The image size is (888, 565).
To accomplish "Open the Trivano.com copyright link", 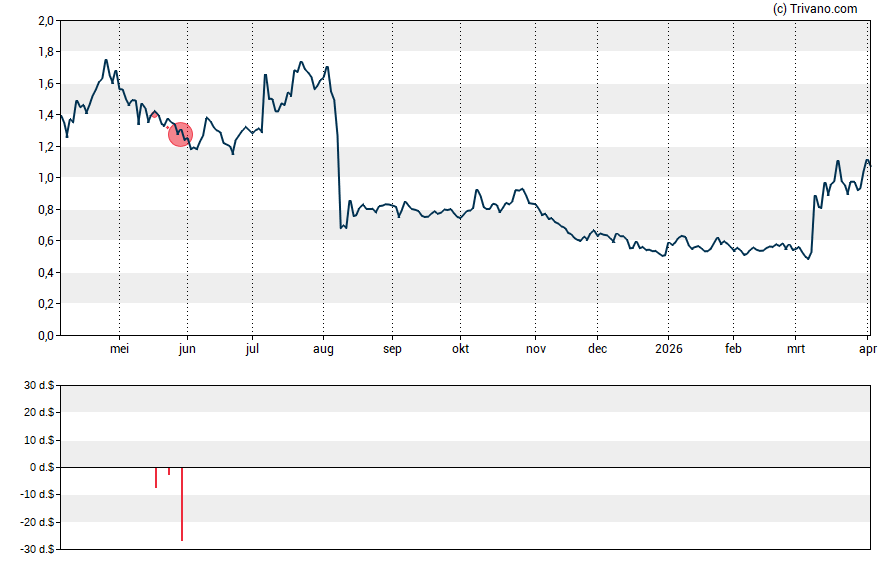I will coord(815,9).
